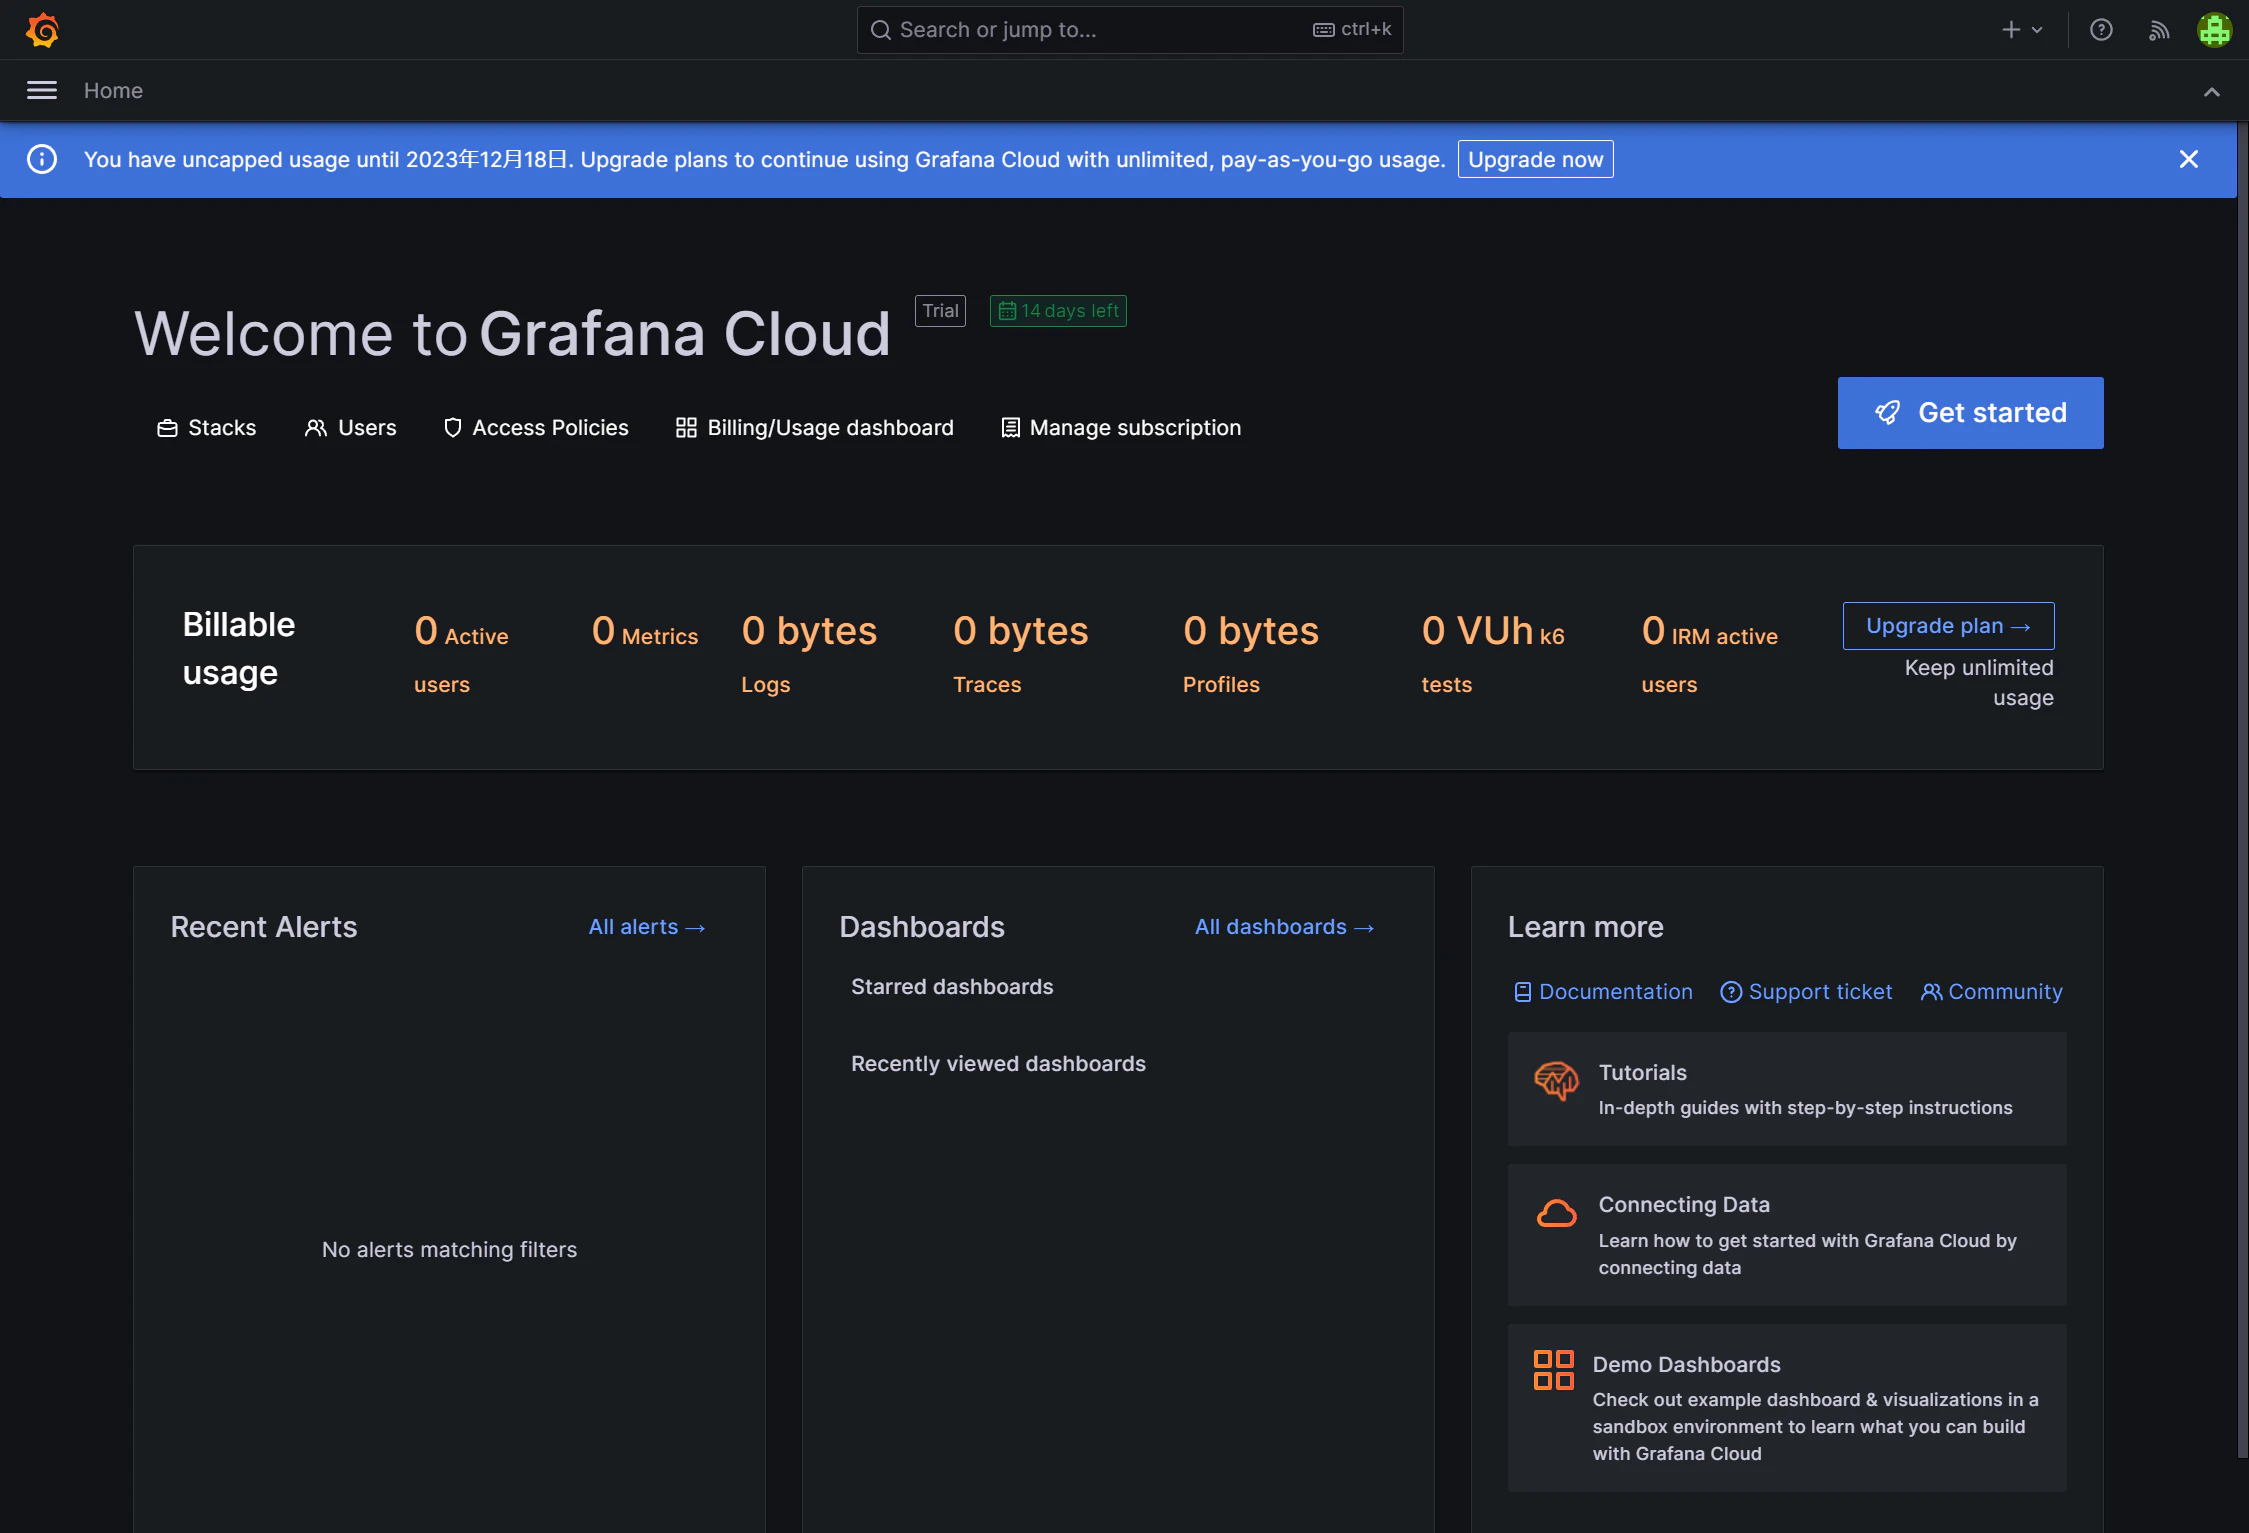Click the Home breadcrumb
This screenshot has width=2249, height=1533.
113,91
